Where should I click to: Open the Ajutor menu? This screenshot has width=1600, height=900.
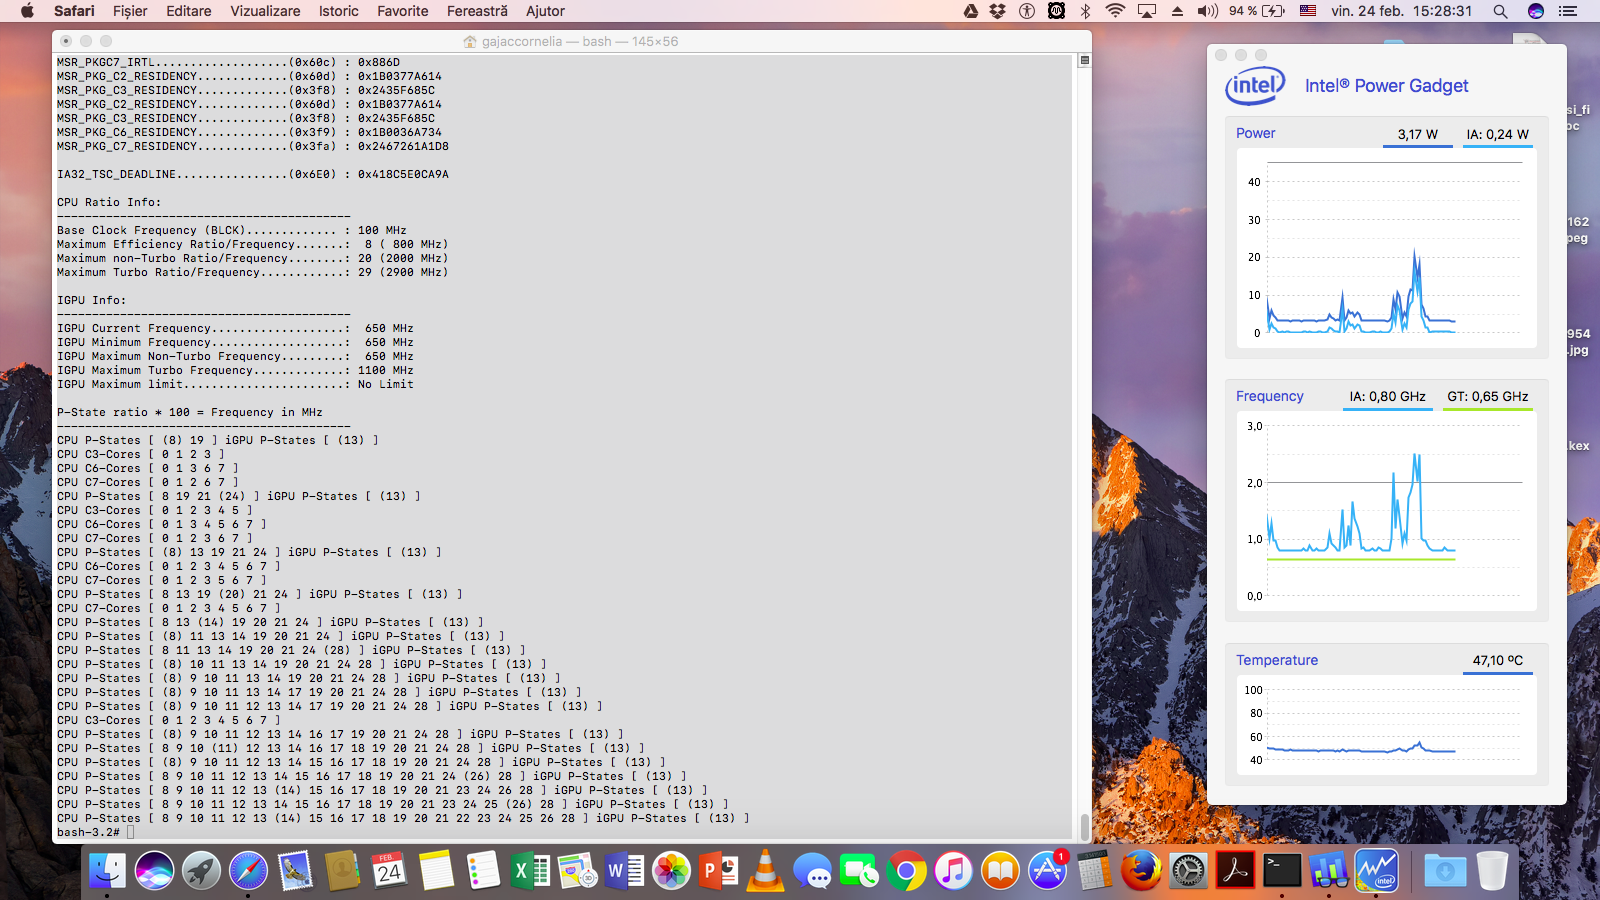click(x=545, y=11)
